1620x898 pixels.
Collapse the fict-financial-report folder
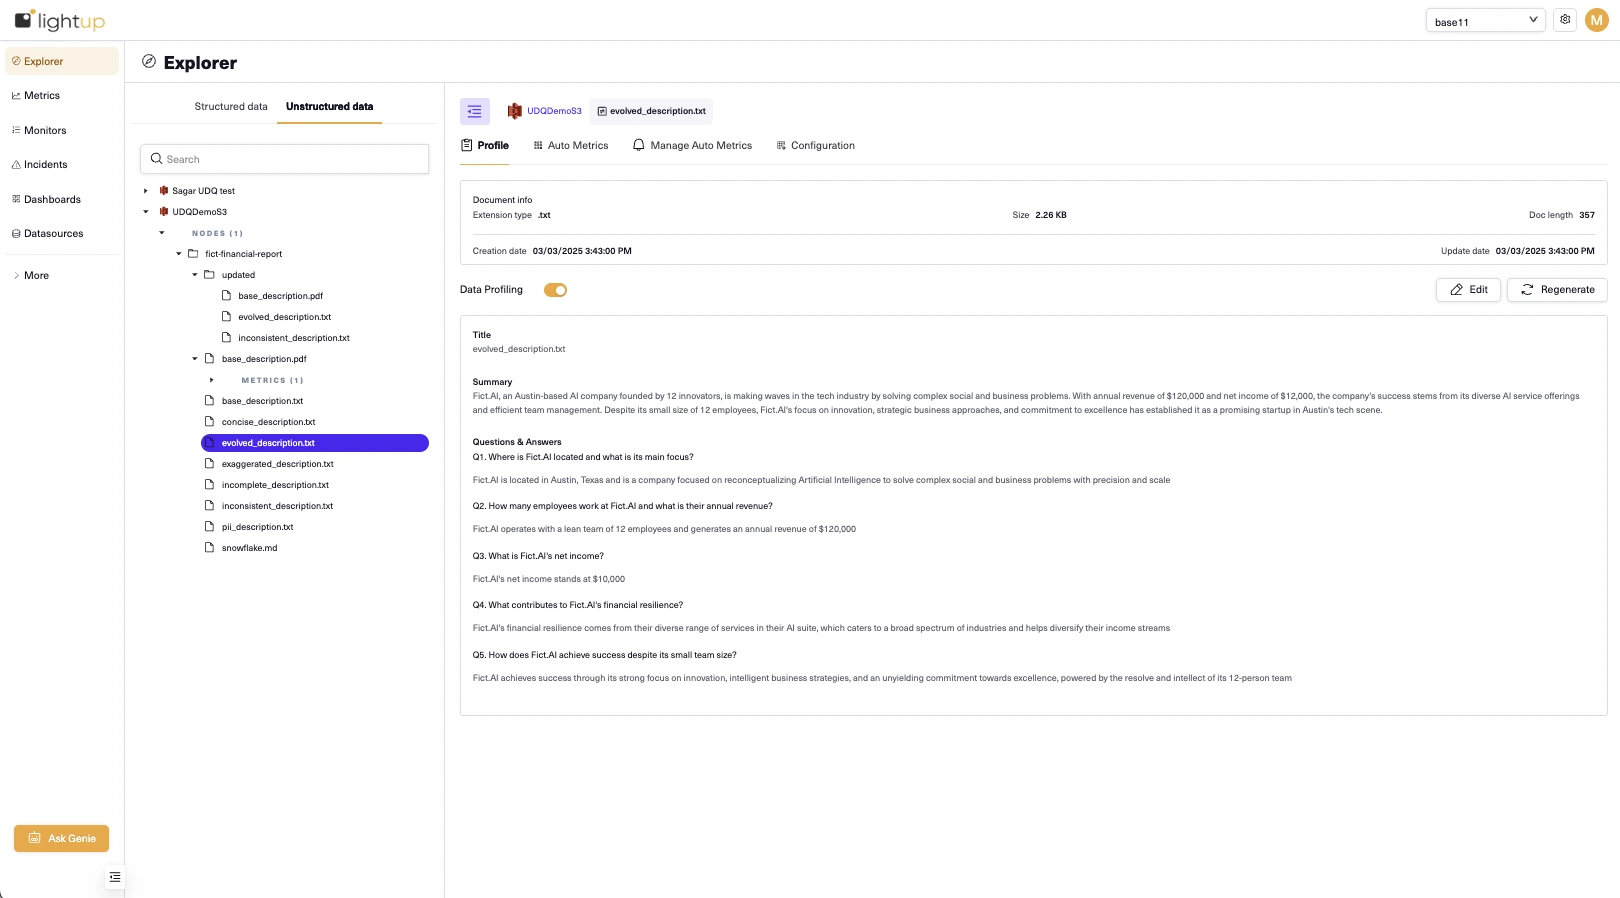tap(179, 254)
